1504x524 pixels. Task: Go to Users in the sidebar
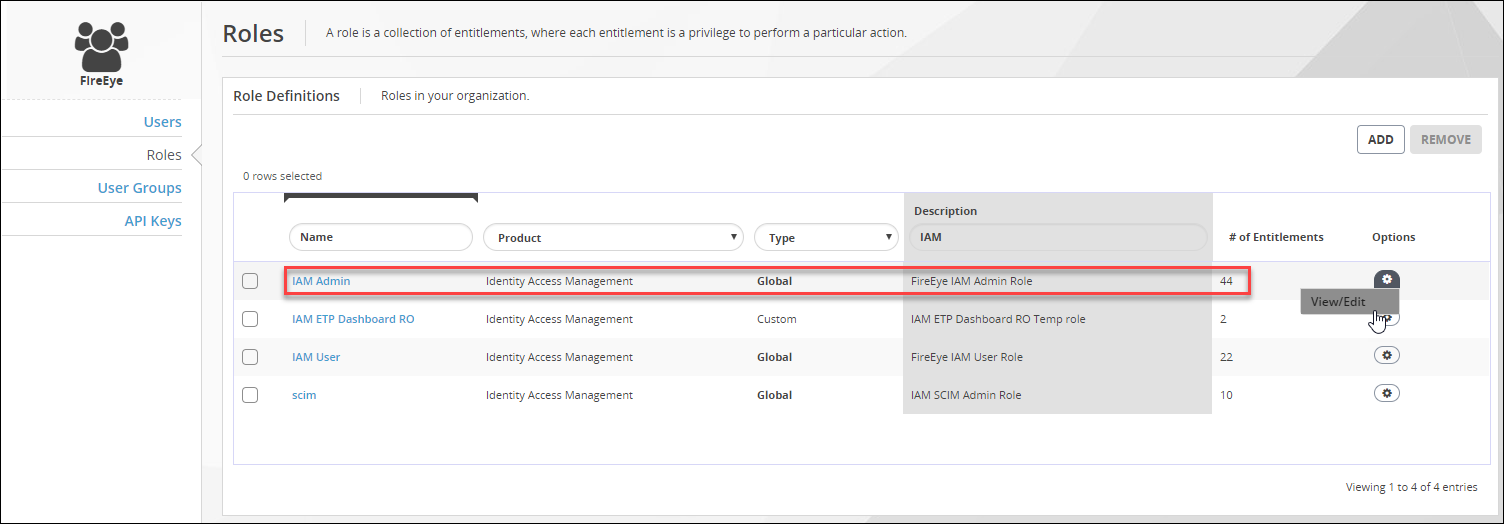coord(163,122)
